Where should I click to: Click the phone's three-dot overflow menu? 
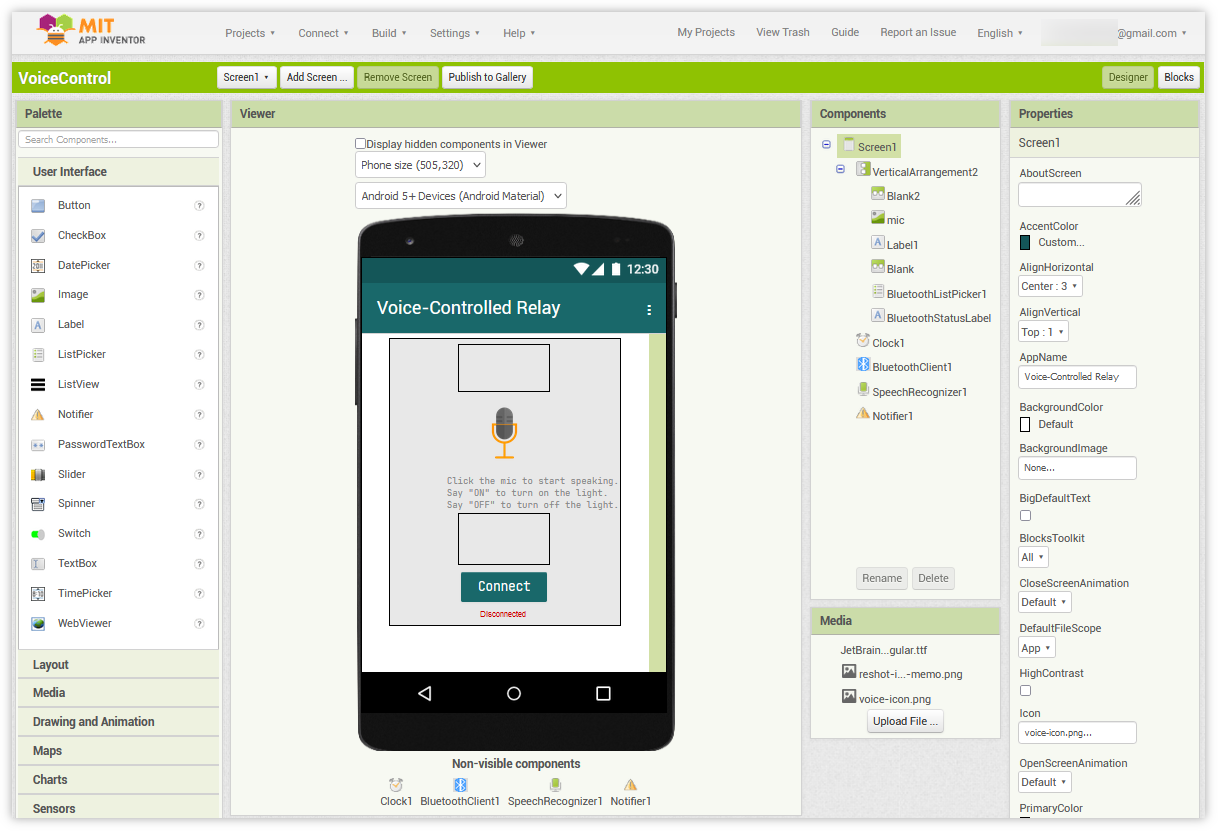point(649,310)
